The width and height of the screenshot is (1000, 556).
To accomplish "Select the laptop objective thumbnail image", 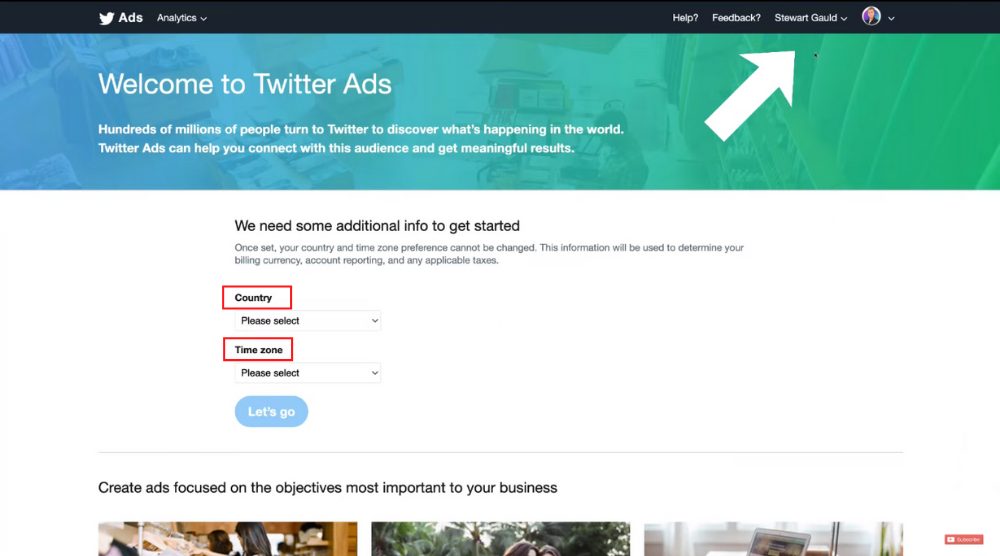I will pos(774,539).
